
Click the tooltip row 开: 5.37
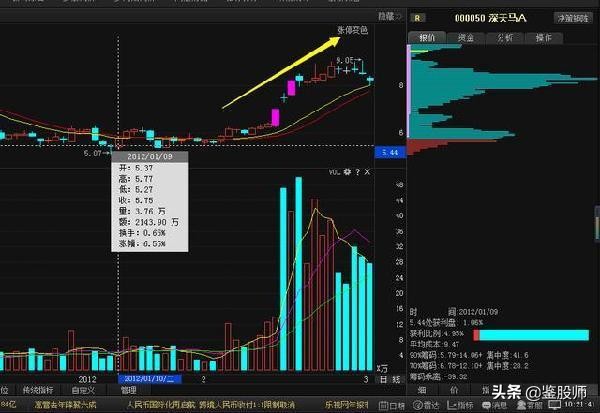click(136, 168)
